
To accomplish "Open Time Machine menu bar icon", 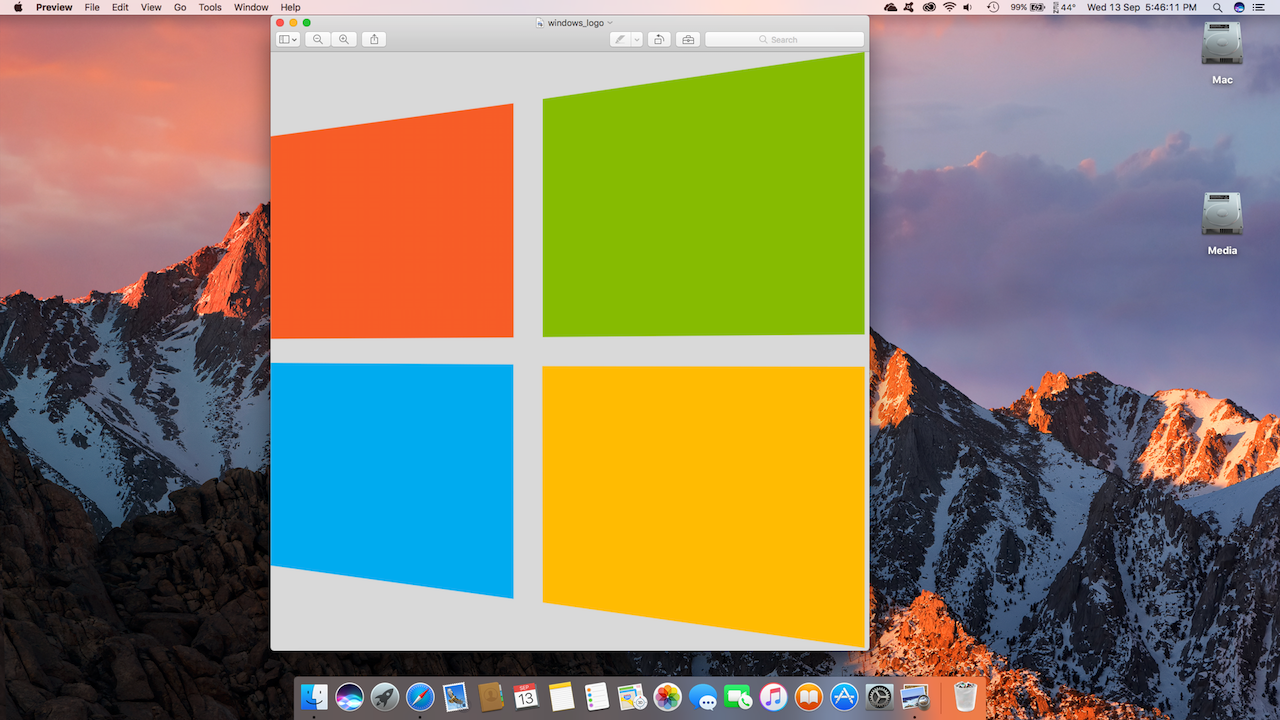I will tap(993, 7).
